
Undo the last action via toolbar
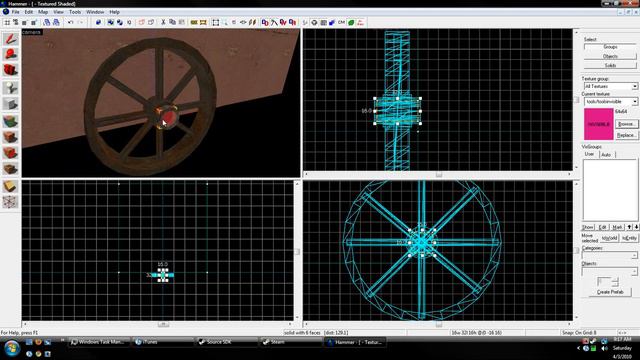point(71,22)
